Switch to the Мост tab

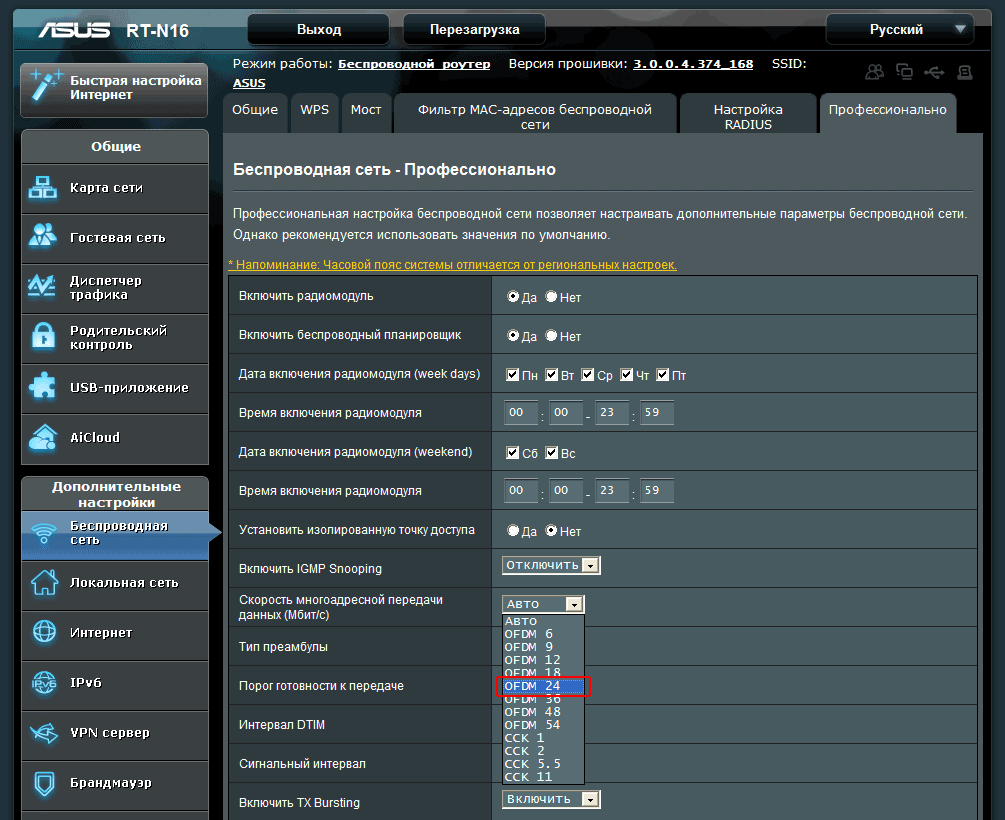point(366,113)
